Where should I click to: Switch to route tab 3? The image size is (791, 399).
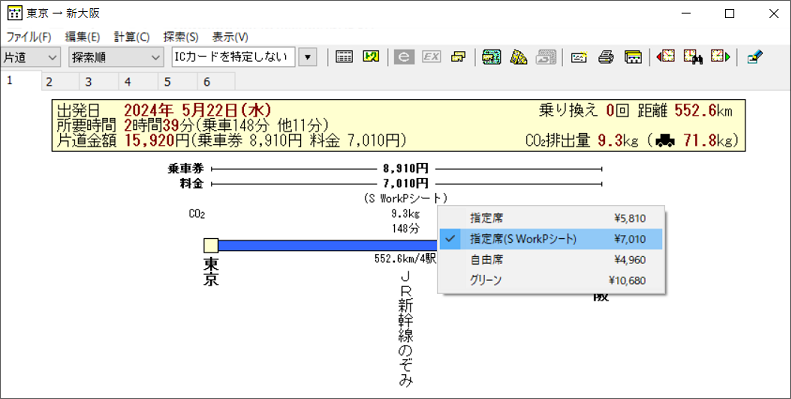[x=99, y=82]
